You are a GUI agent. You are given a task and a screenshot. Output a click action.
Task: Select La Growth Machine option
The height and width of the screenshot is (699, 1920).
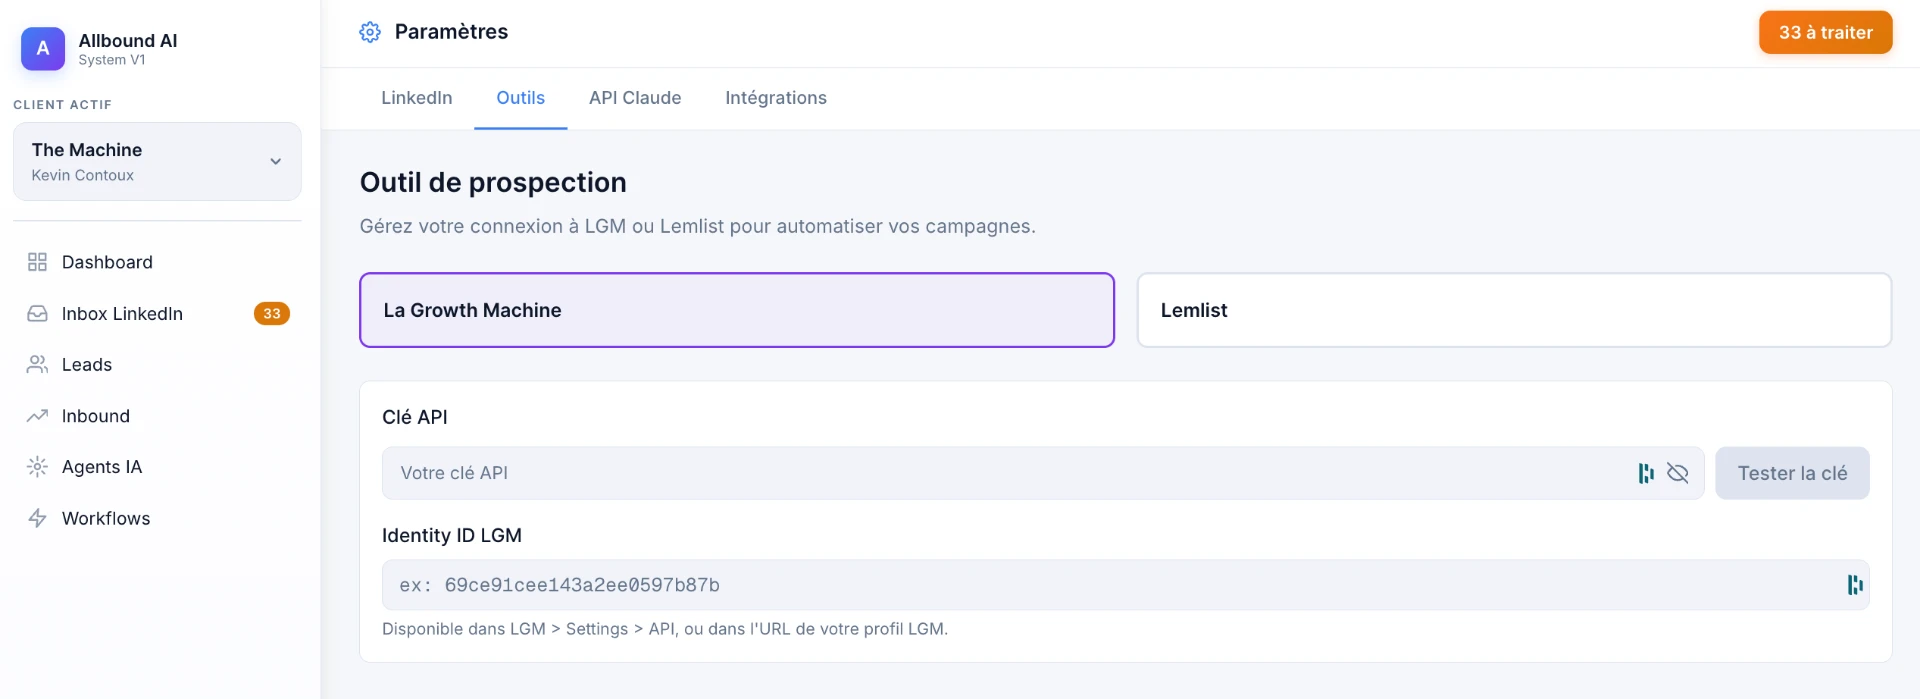tap(737, 310)
